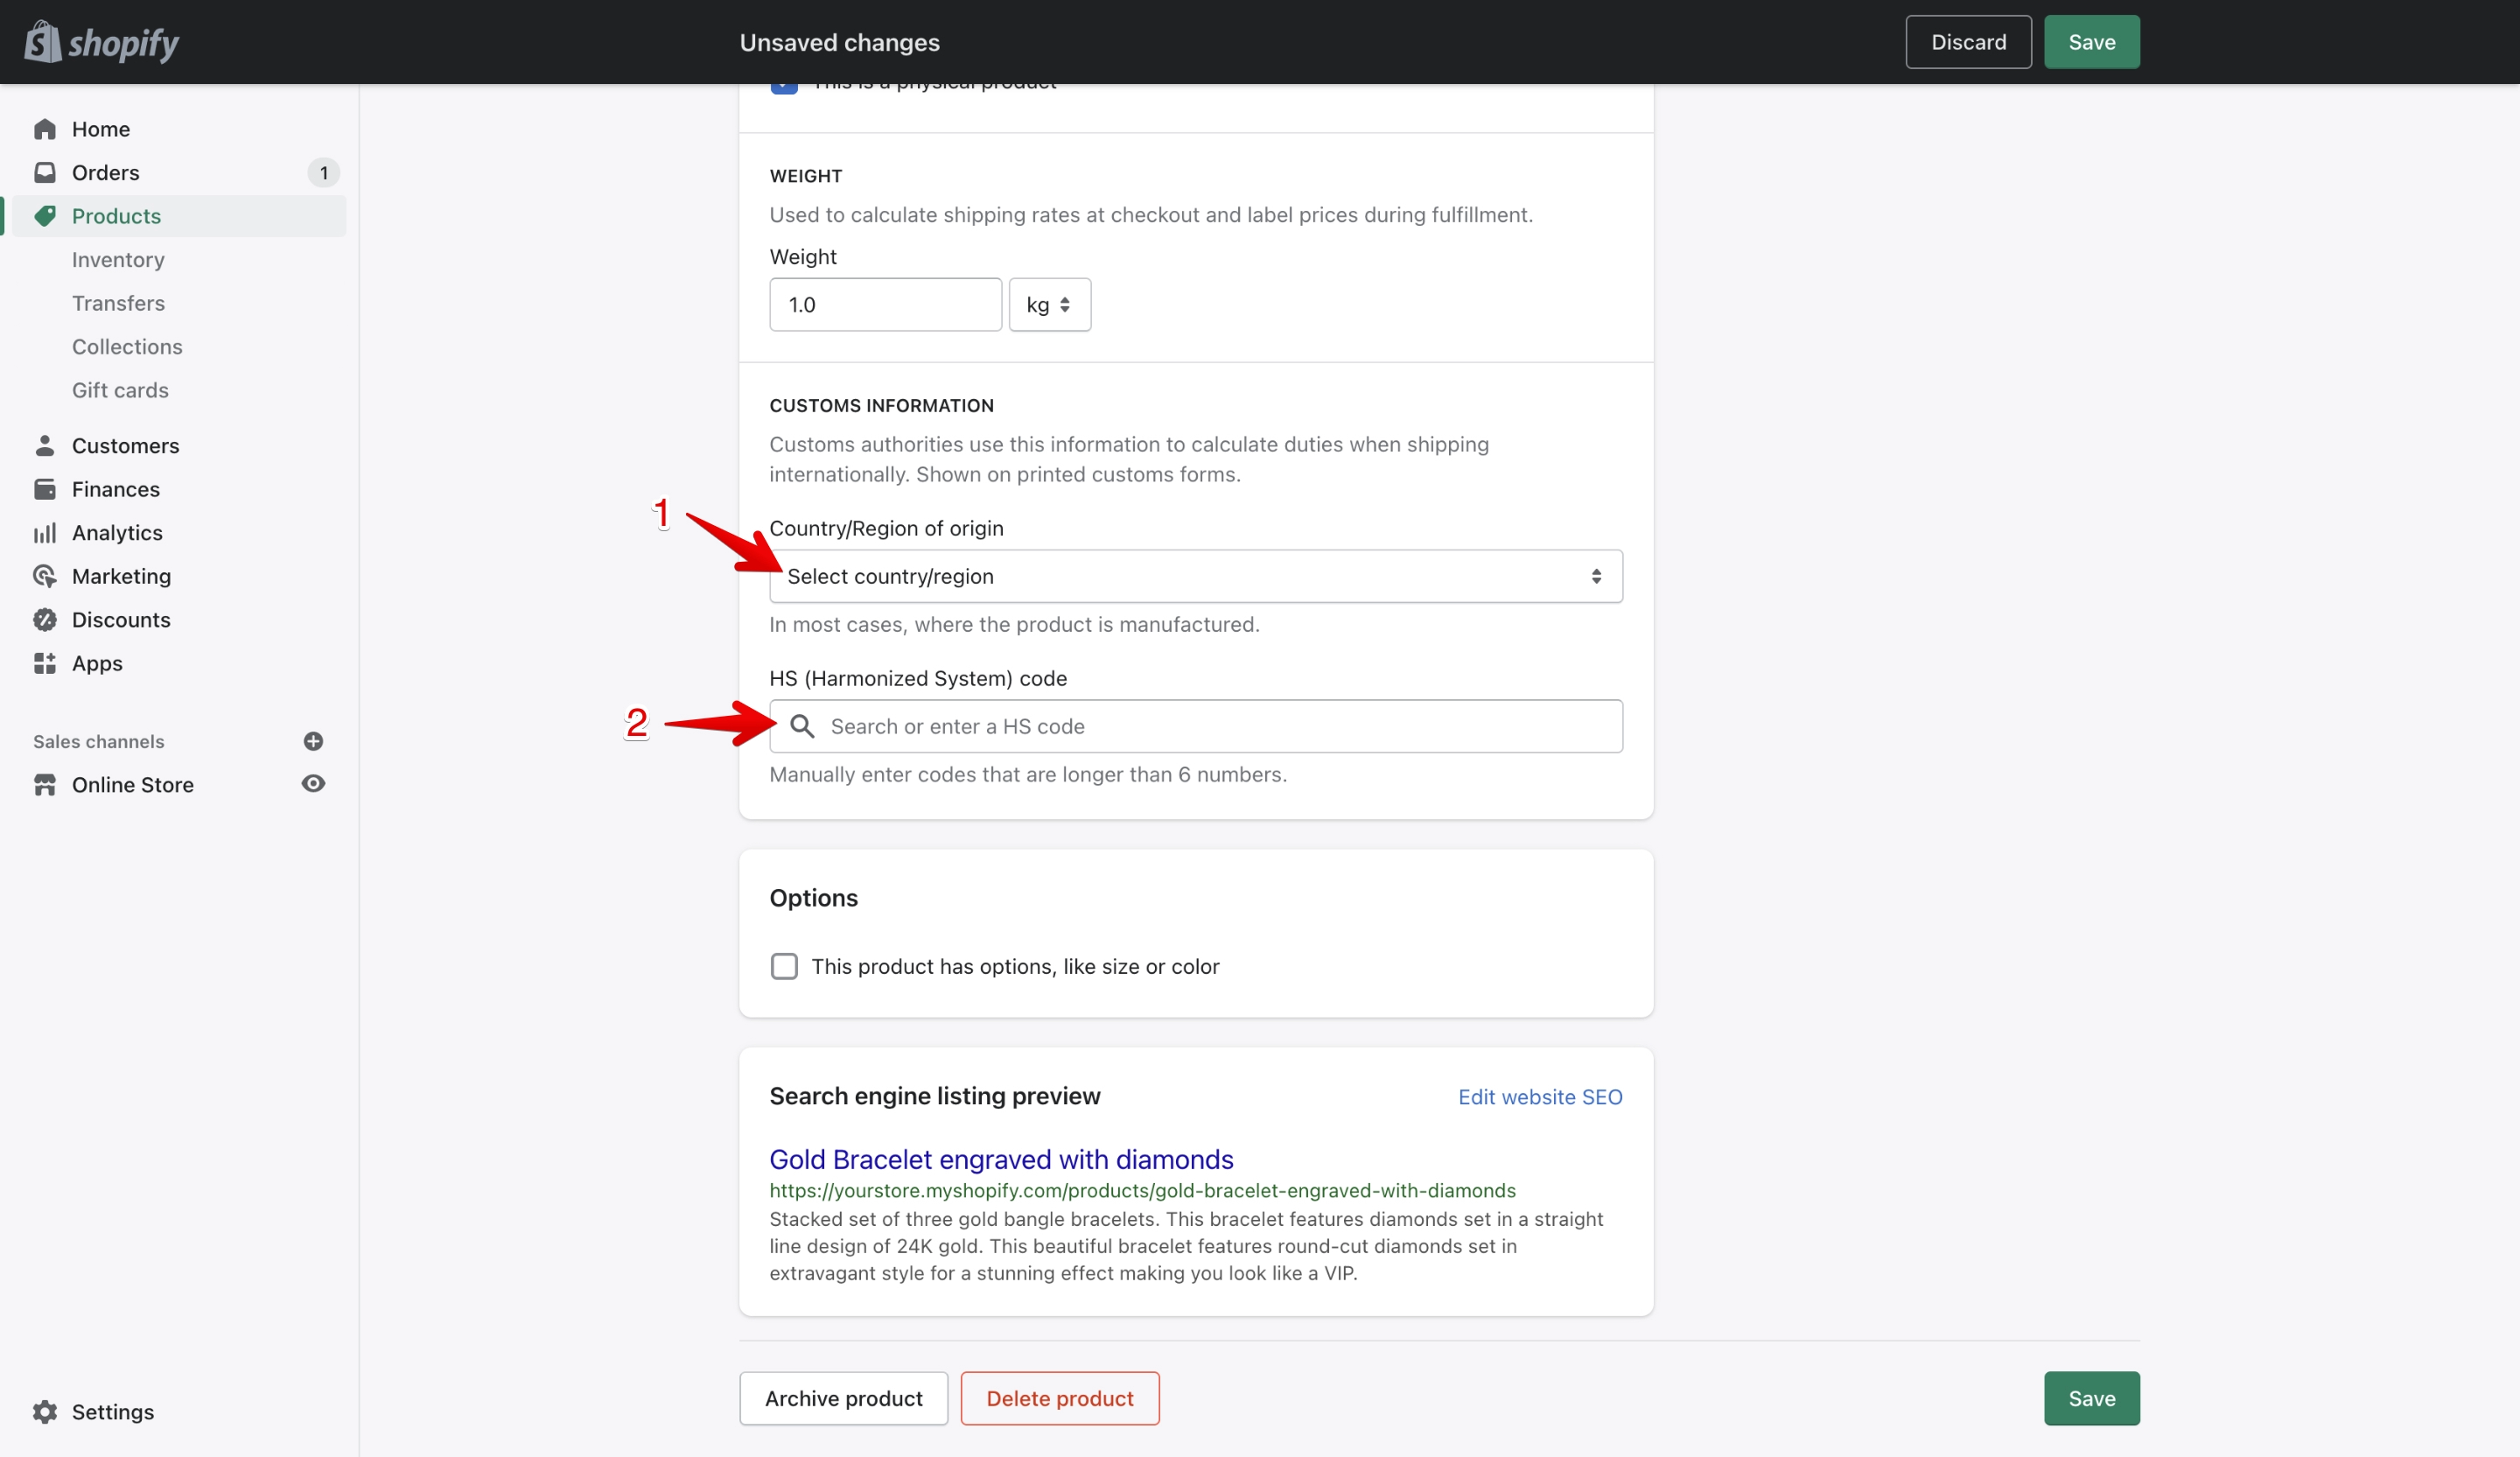Click the HS code search magnifier icon

click(x=802, y=726)
